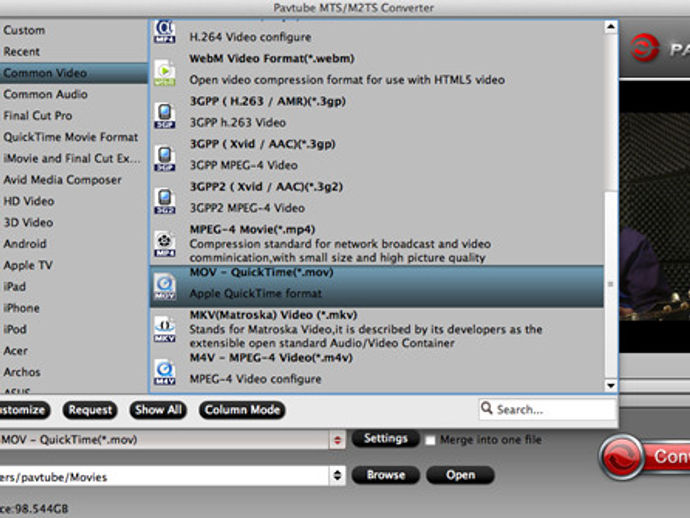Click the 3GPP Xvid/AAC format icon
The height and width of the screenshot is (518, 690).
[165, 158]
